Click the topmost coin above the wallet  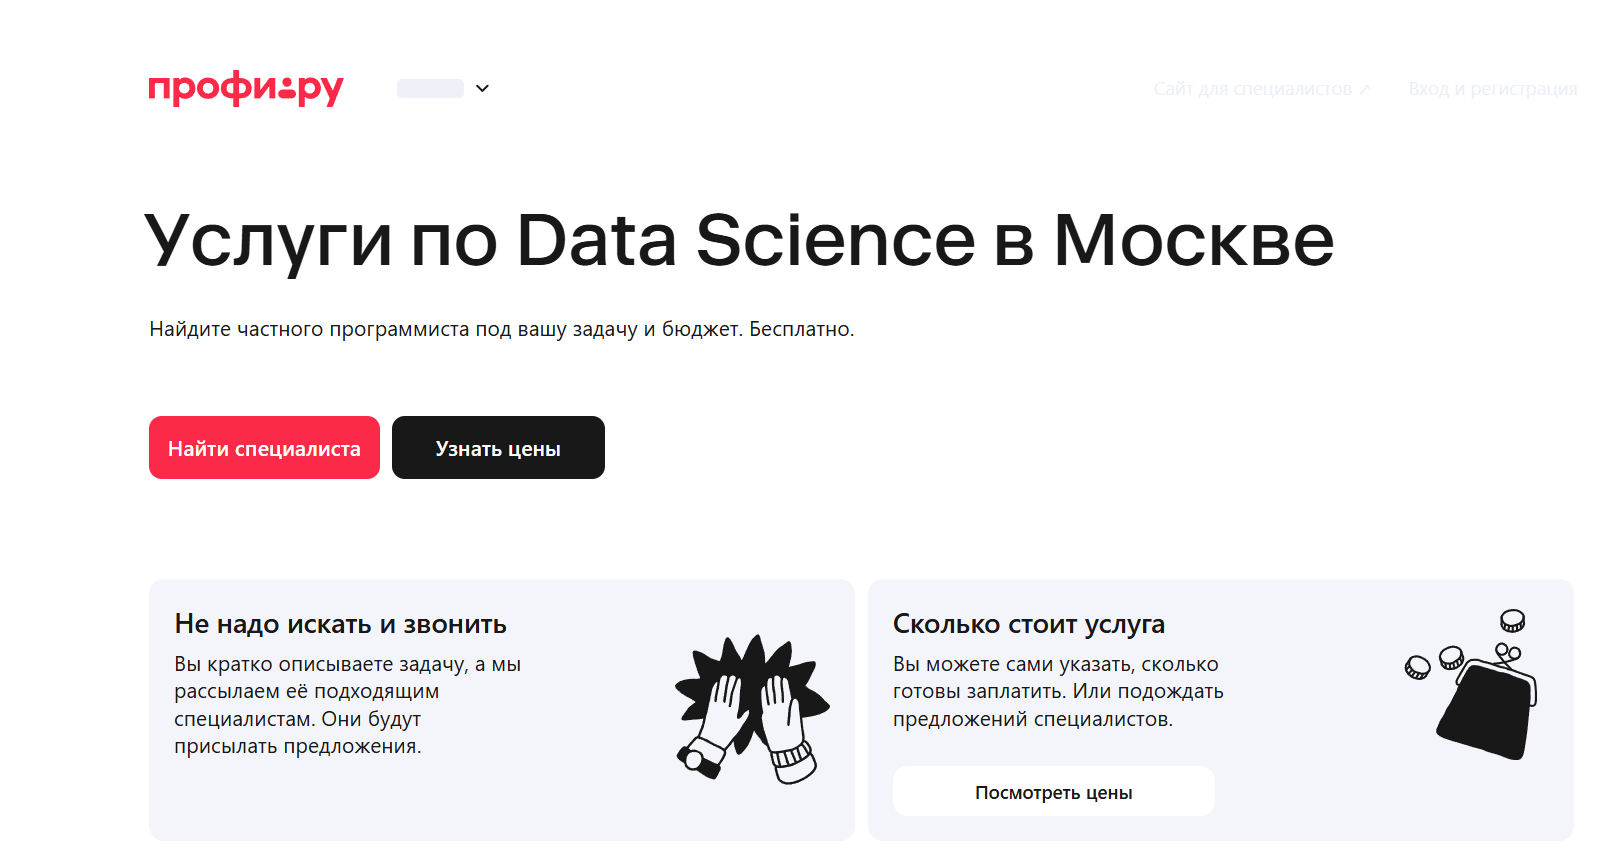[1512, 621]
